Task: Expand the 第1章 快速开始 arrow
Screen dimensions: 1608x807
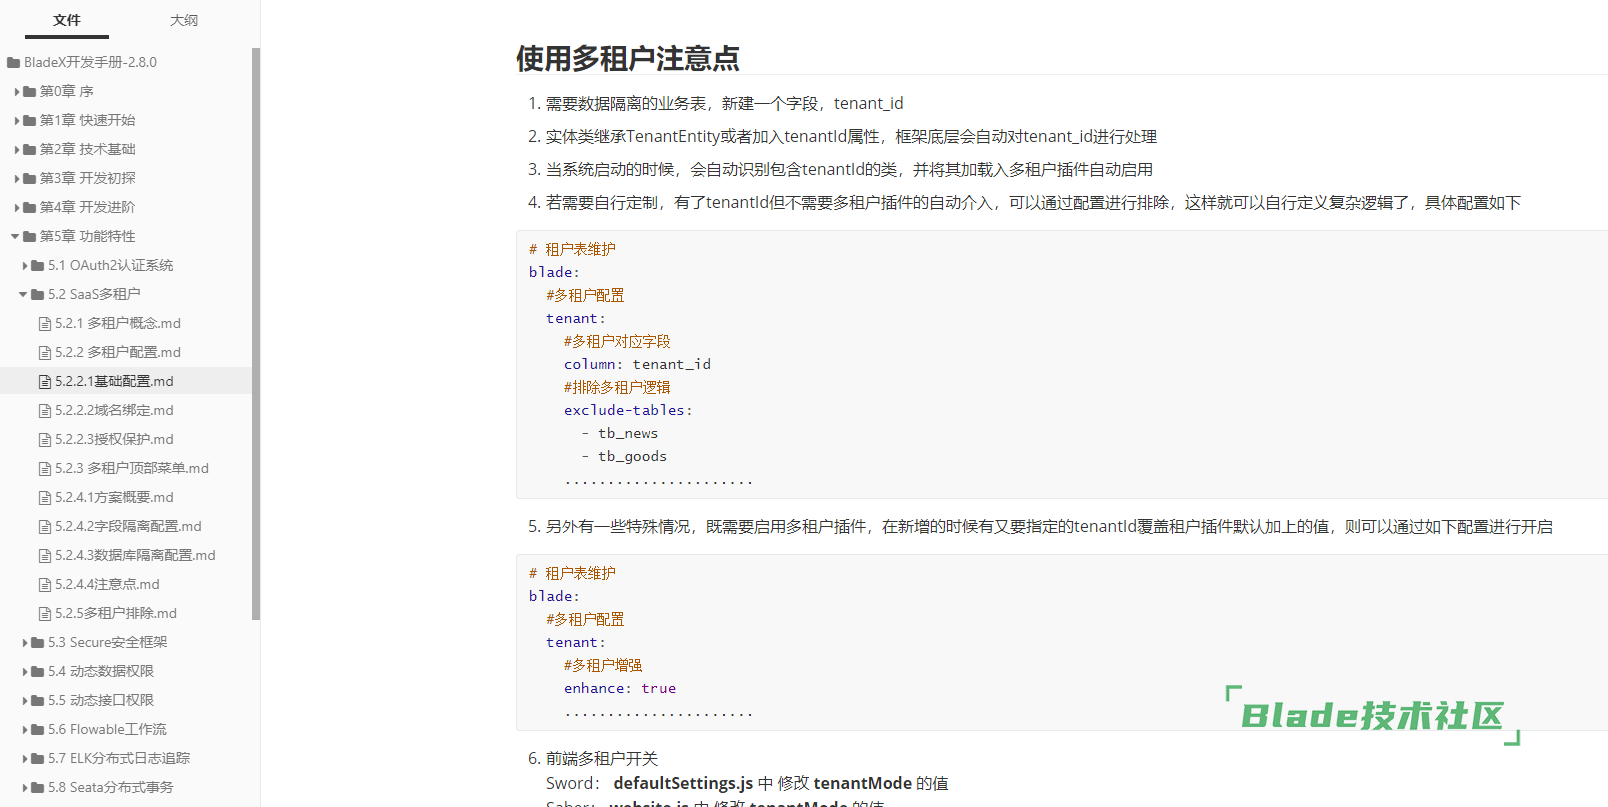Action: [17, 120]
